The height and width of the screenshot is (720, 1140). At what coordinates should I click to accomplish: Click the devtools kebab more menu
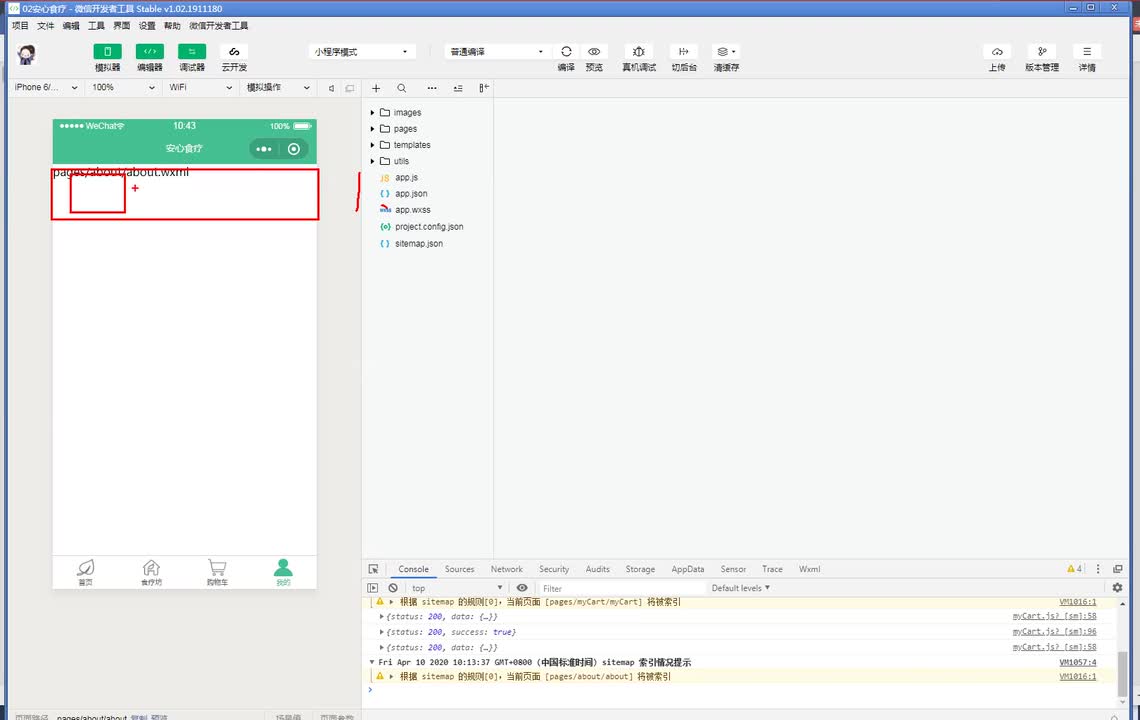pyautogui.click(x=1098, y=569)
